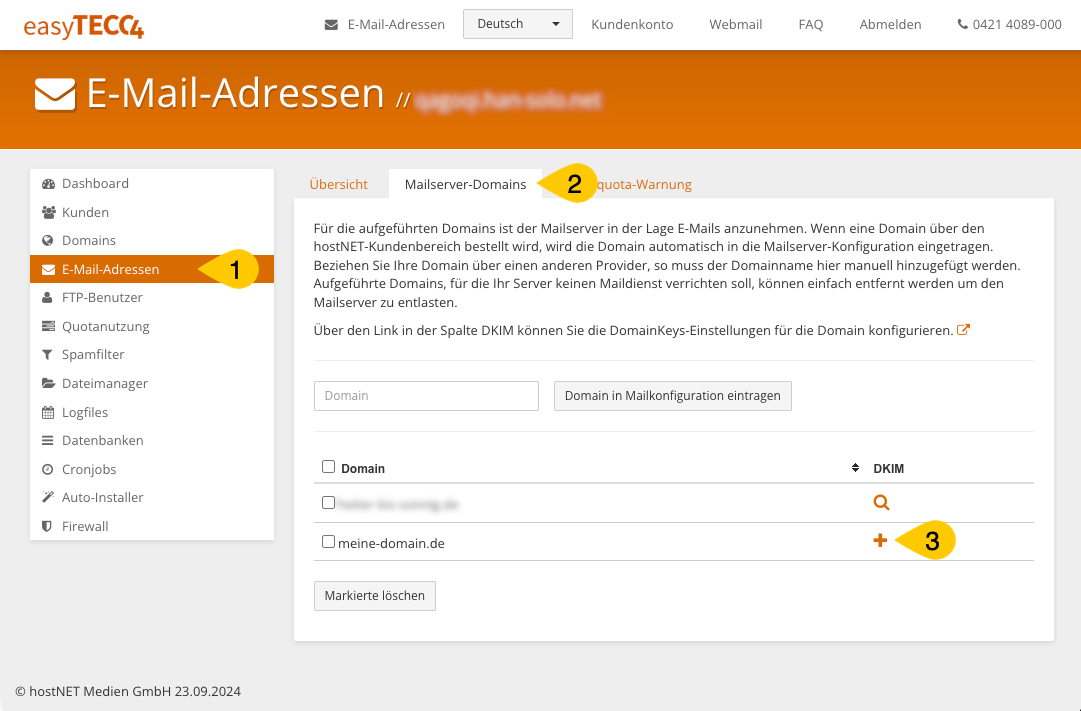
Task: Click the orange plus DKIM icon for meine-domain.de
Action: (x=880, y=541)
